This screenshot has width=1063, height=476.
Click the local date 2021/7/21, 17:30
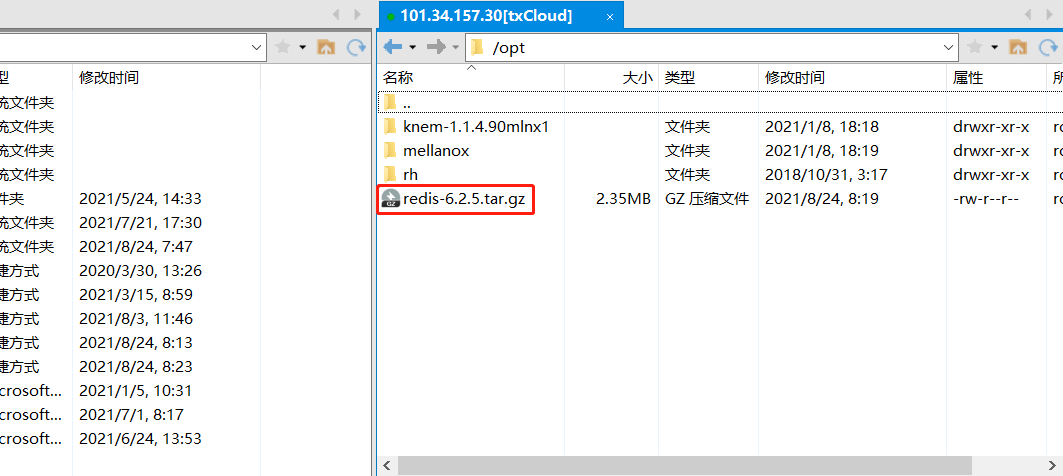point(140,223)
